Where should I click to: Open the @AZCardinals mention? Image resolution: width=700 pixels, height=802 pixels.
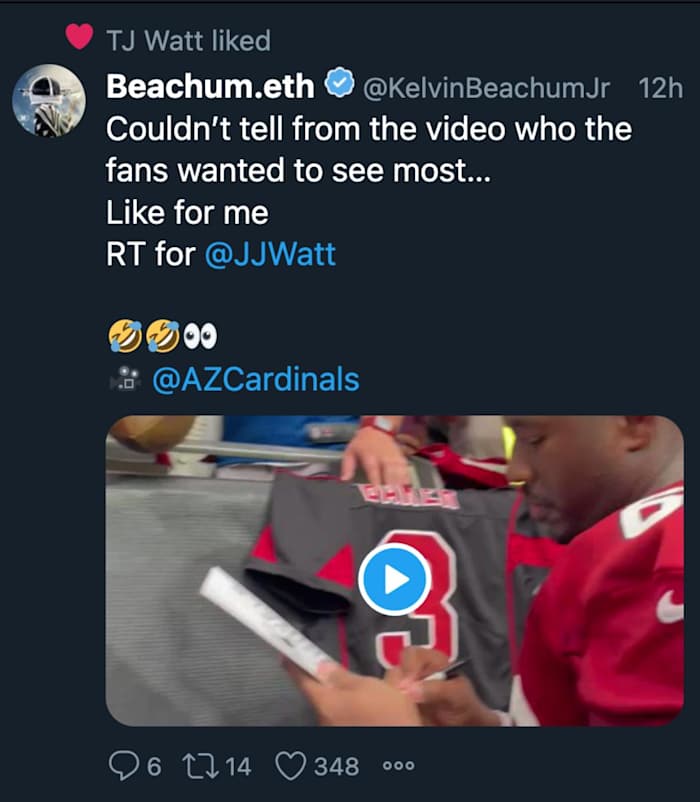[255, 379]
